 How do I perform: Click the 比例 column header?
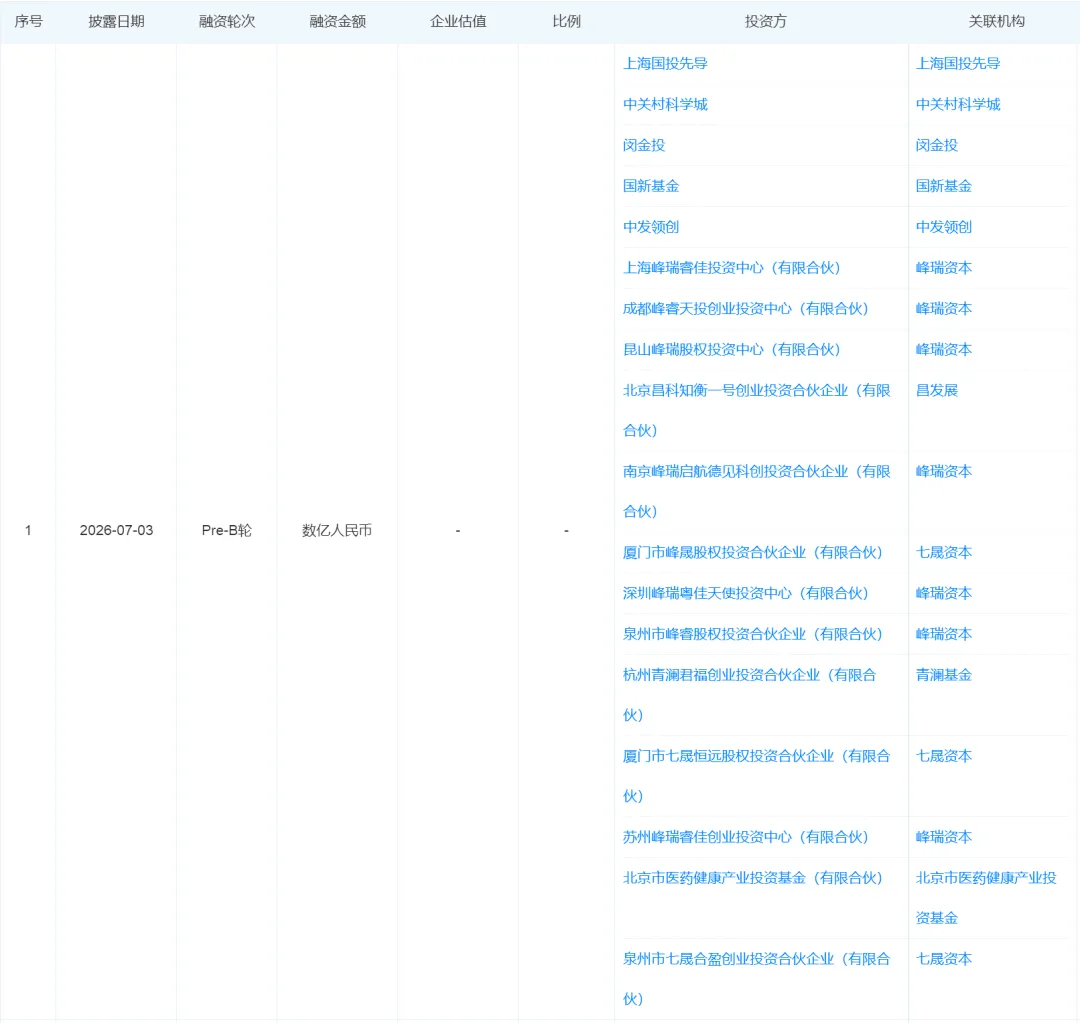click(566, 21)
